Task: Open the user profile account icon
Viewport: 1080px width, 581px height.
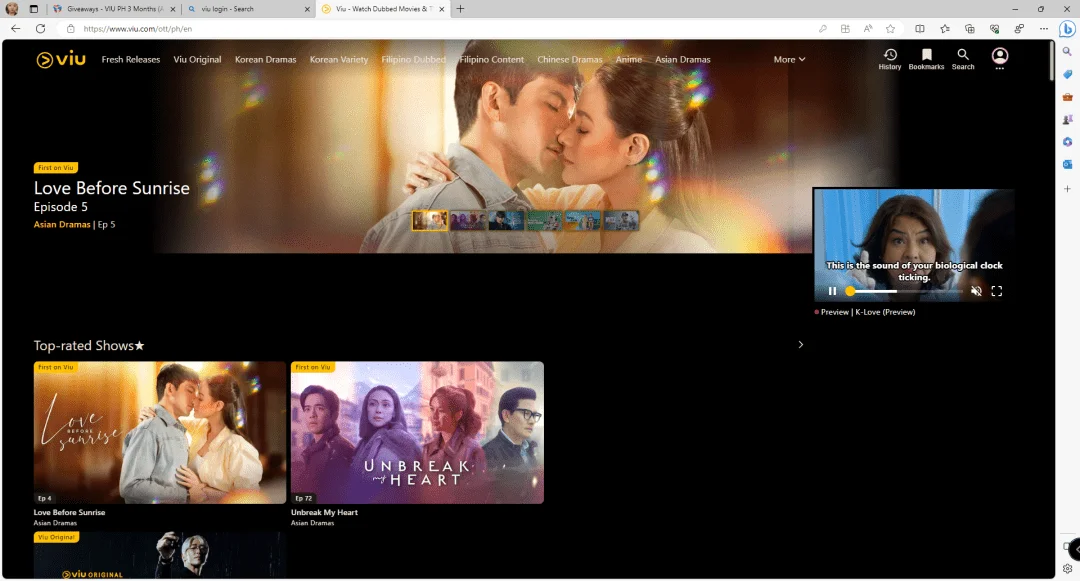Action: coord(999,56)
